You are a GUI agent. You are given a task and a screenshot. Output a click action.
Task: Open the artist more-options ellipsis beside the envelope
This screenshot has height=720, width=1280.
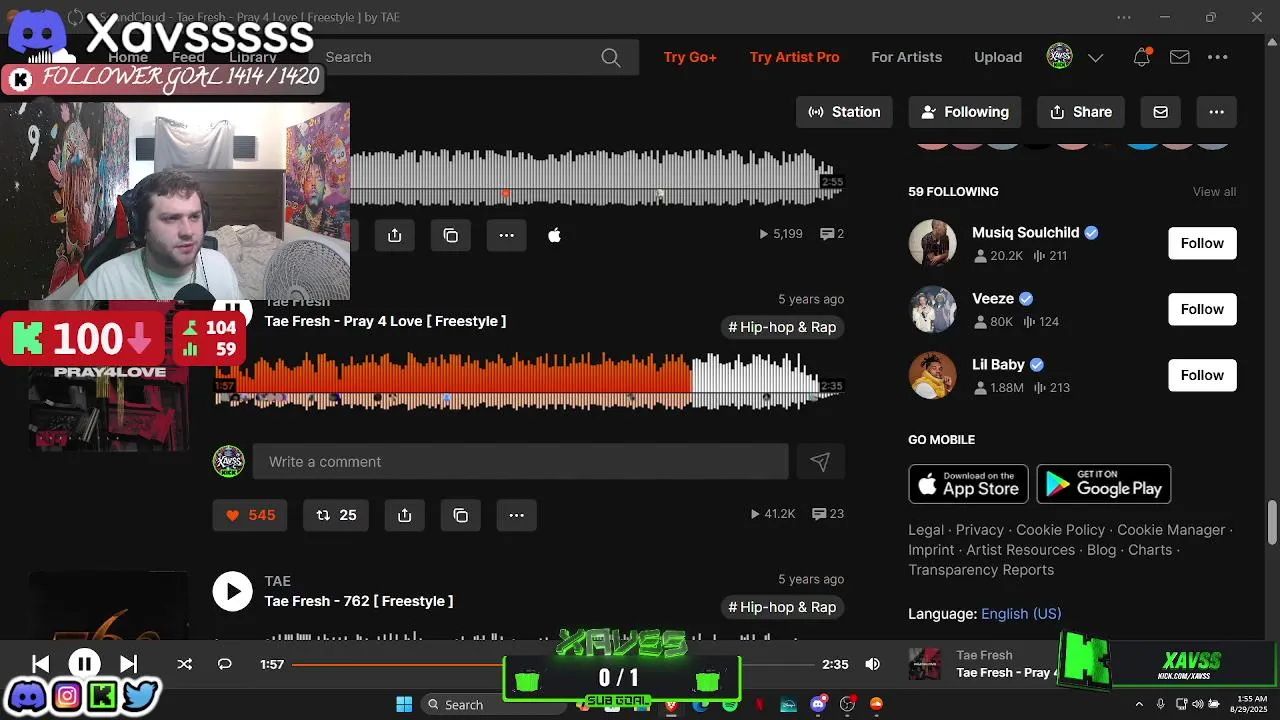[x=1217, y=112]
